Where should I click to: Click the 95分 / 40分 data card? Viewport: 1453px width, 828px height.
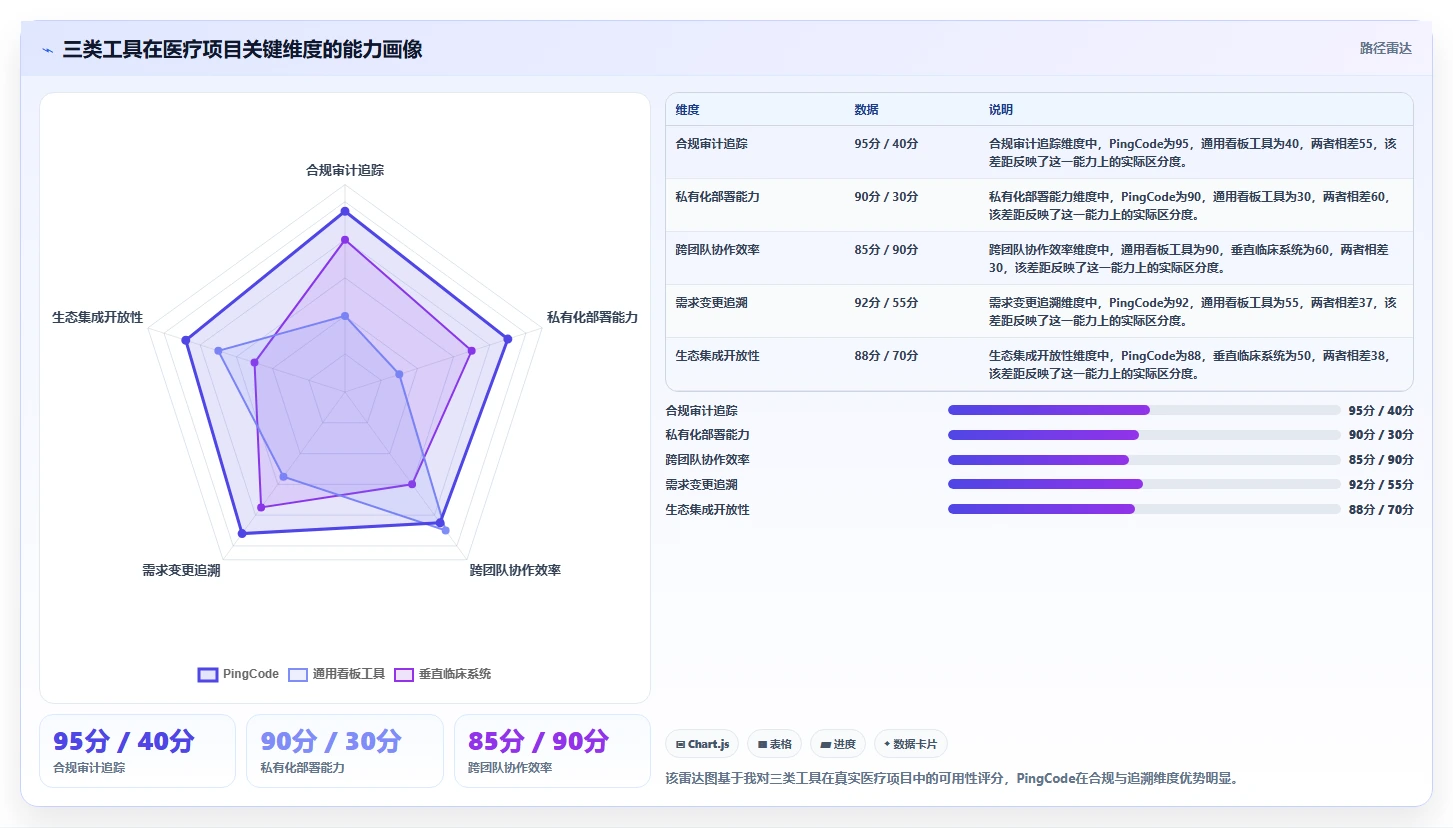click(137, 751)
